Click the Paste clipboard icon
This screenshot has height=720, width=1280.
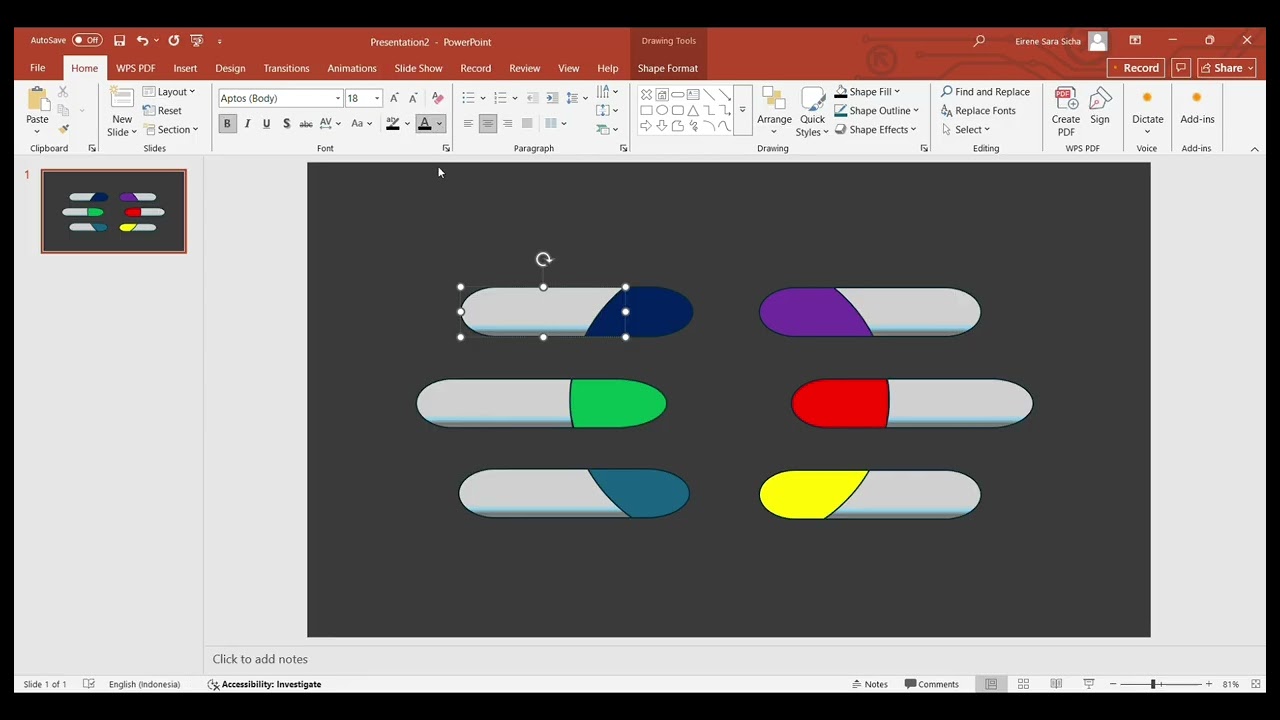pyautogui.click(x=37, y=99)
